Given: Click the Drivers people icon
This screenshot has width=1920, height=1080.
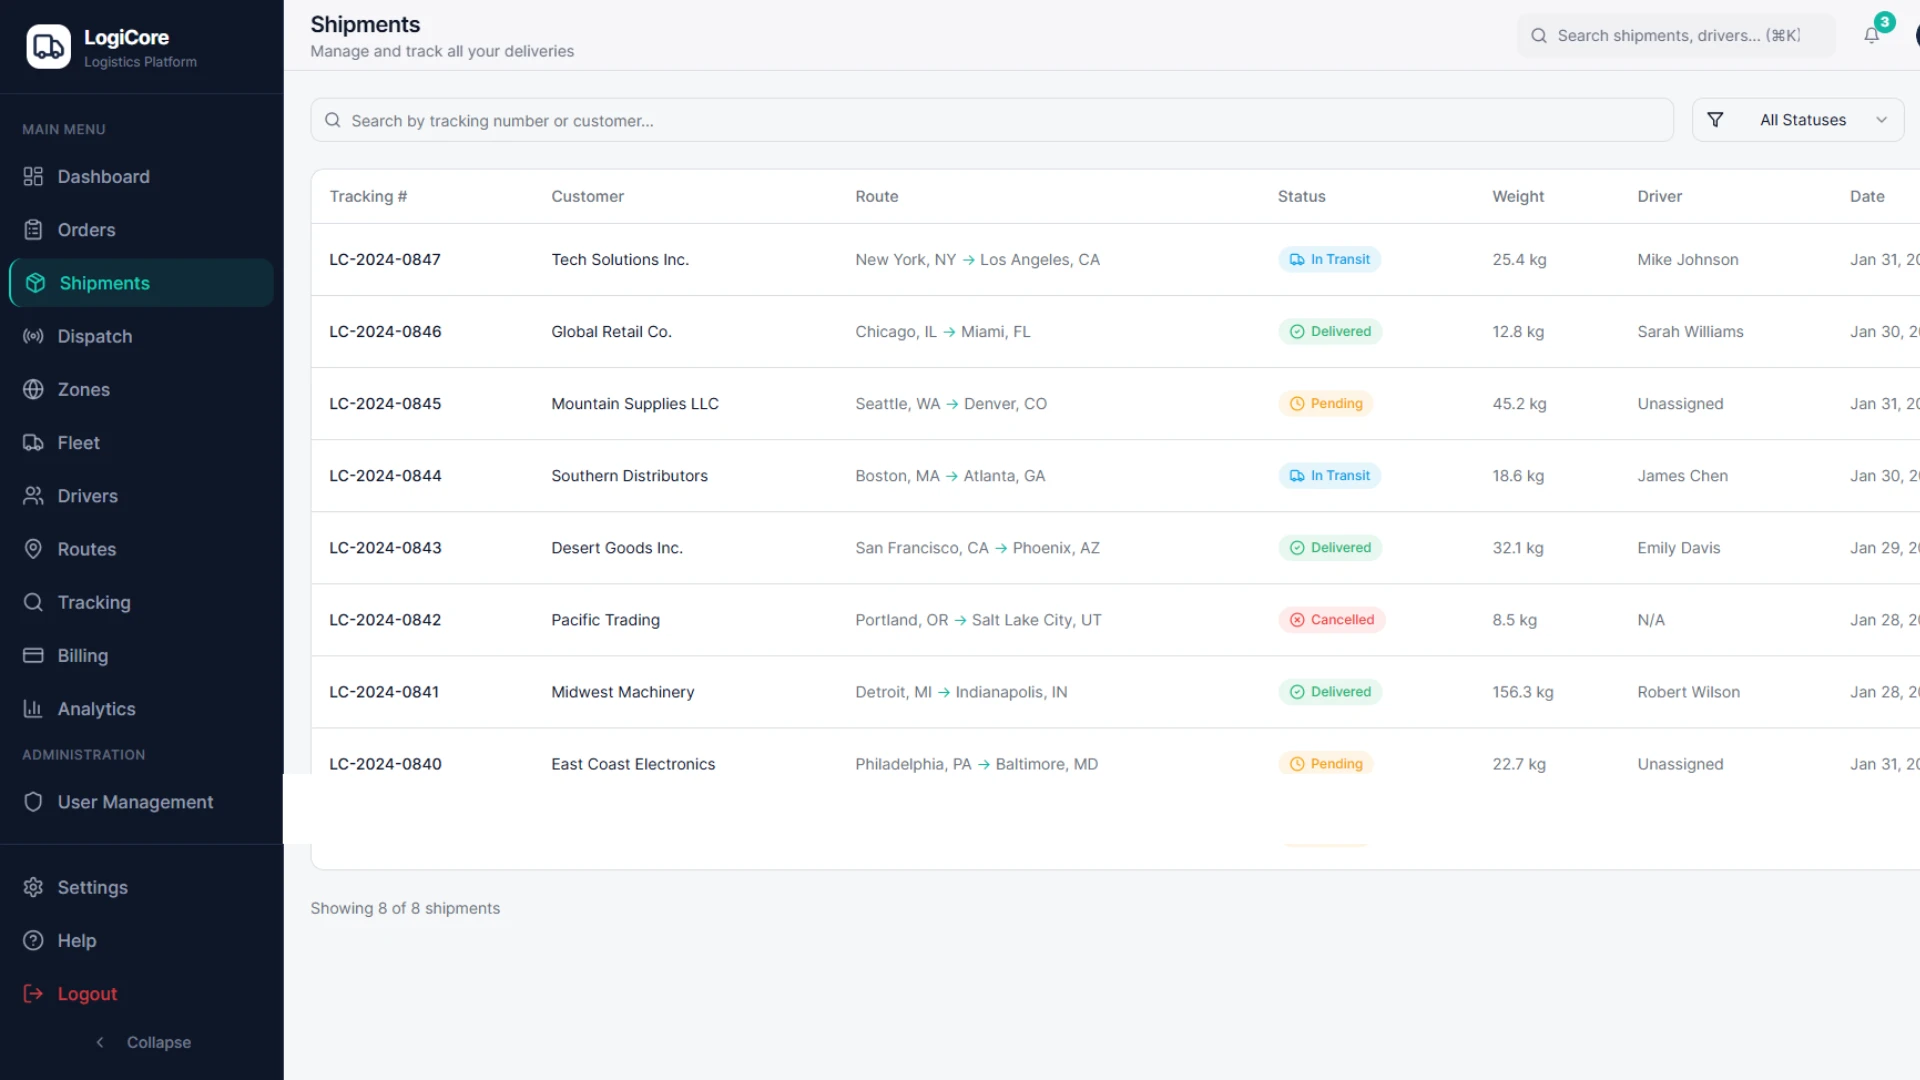Looking at the screenshot, I should click(x=33, y=496).
